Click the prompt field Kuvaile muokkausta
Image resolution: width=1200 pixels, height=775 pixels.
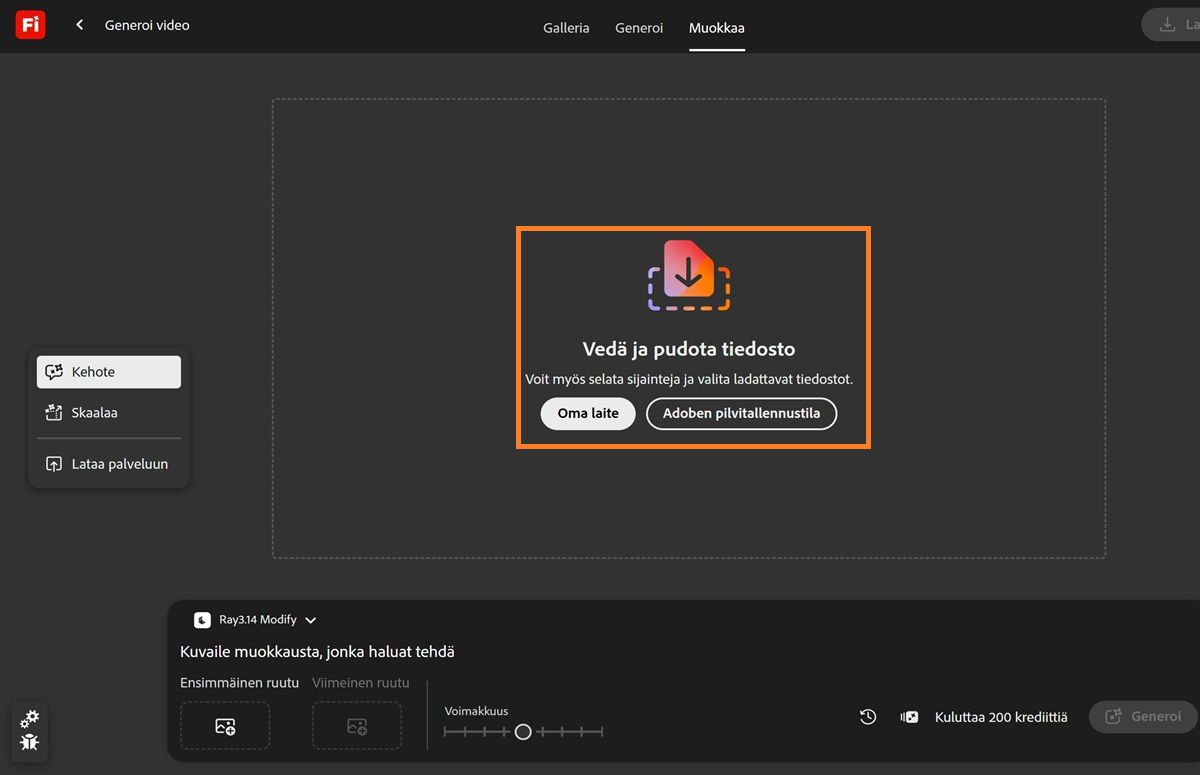click(318, 652)
